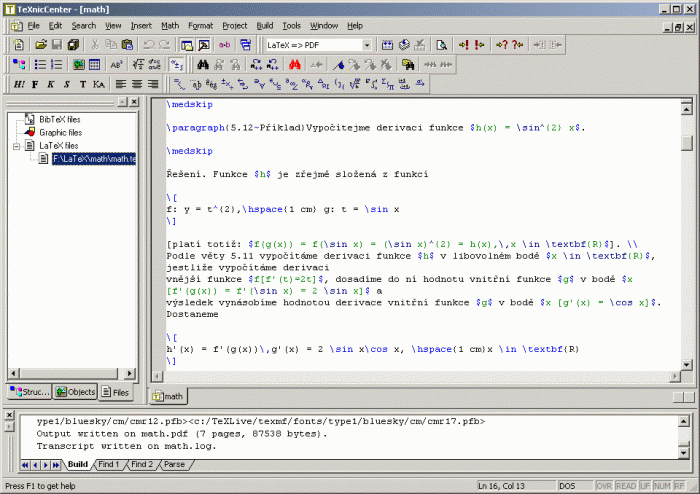Collapse the LaTeX files tree node
Viewport: 700px width, 494px height.
pos(17,146)
